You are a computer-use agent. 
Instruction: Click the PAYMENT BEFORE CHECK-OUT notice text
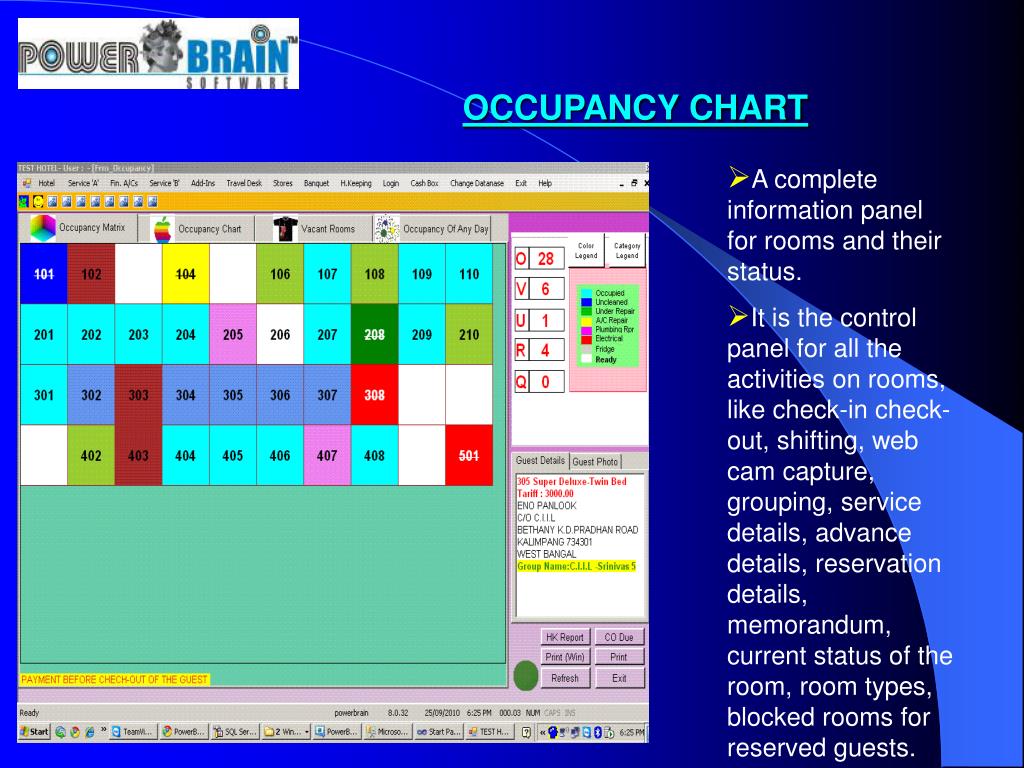tap(114, 680)
